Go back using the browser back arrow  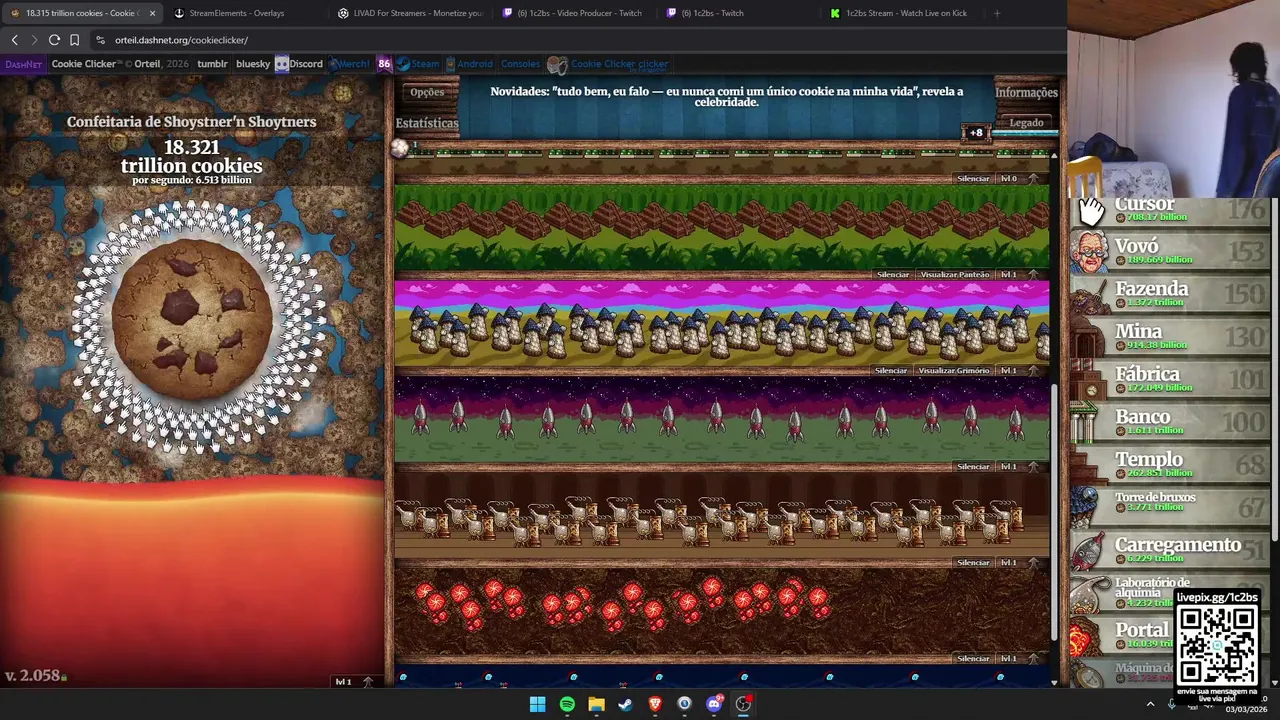14,40
